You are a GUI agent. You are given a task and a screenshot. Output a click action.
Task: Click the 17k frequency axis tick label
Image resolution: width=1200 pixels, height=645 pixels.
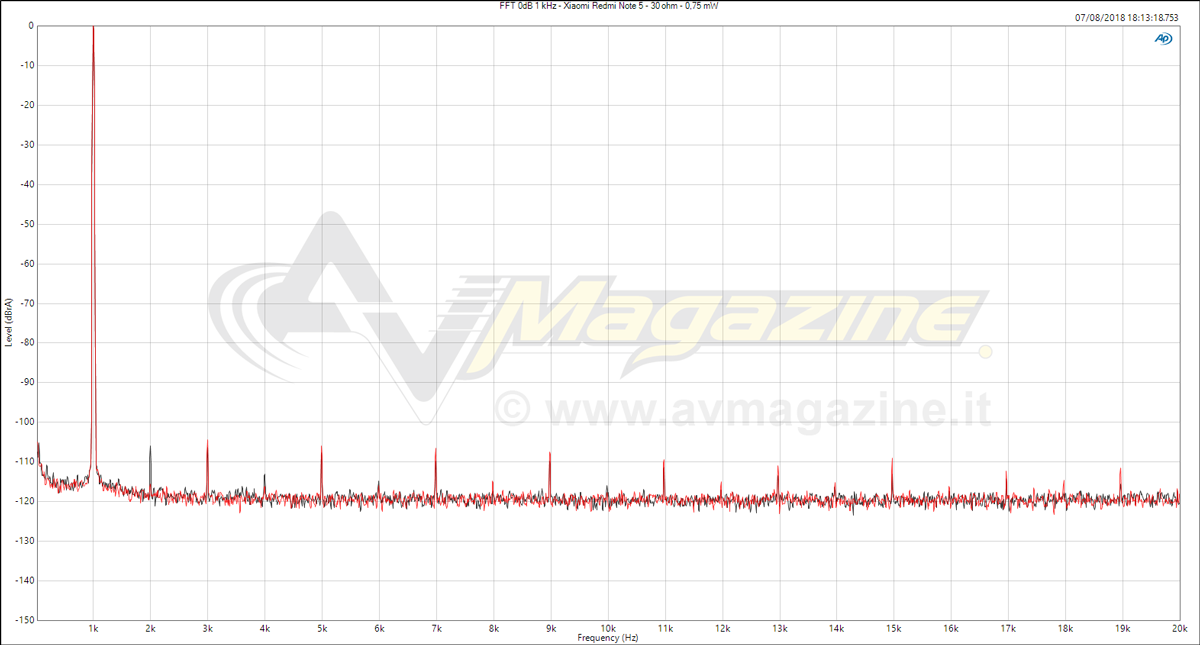(1008, 629)
